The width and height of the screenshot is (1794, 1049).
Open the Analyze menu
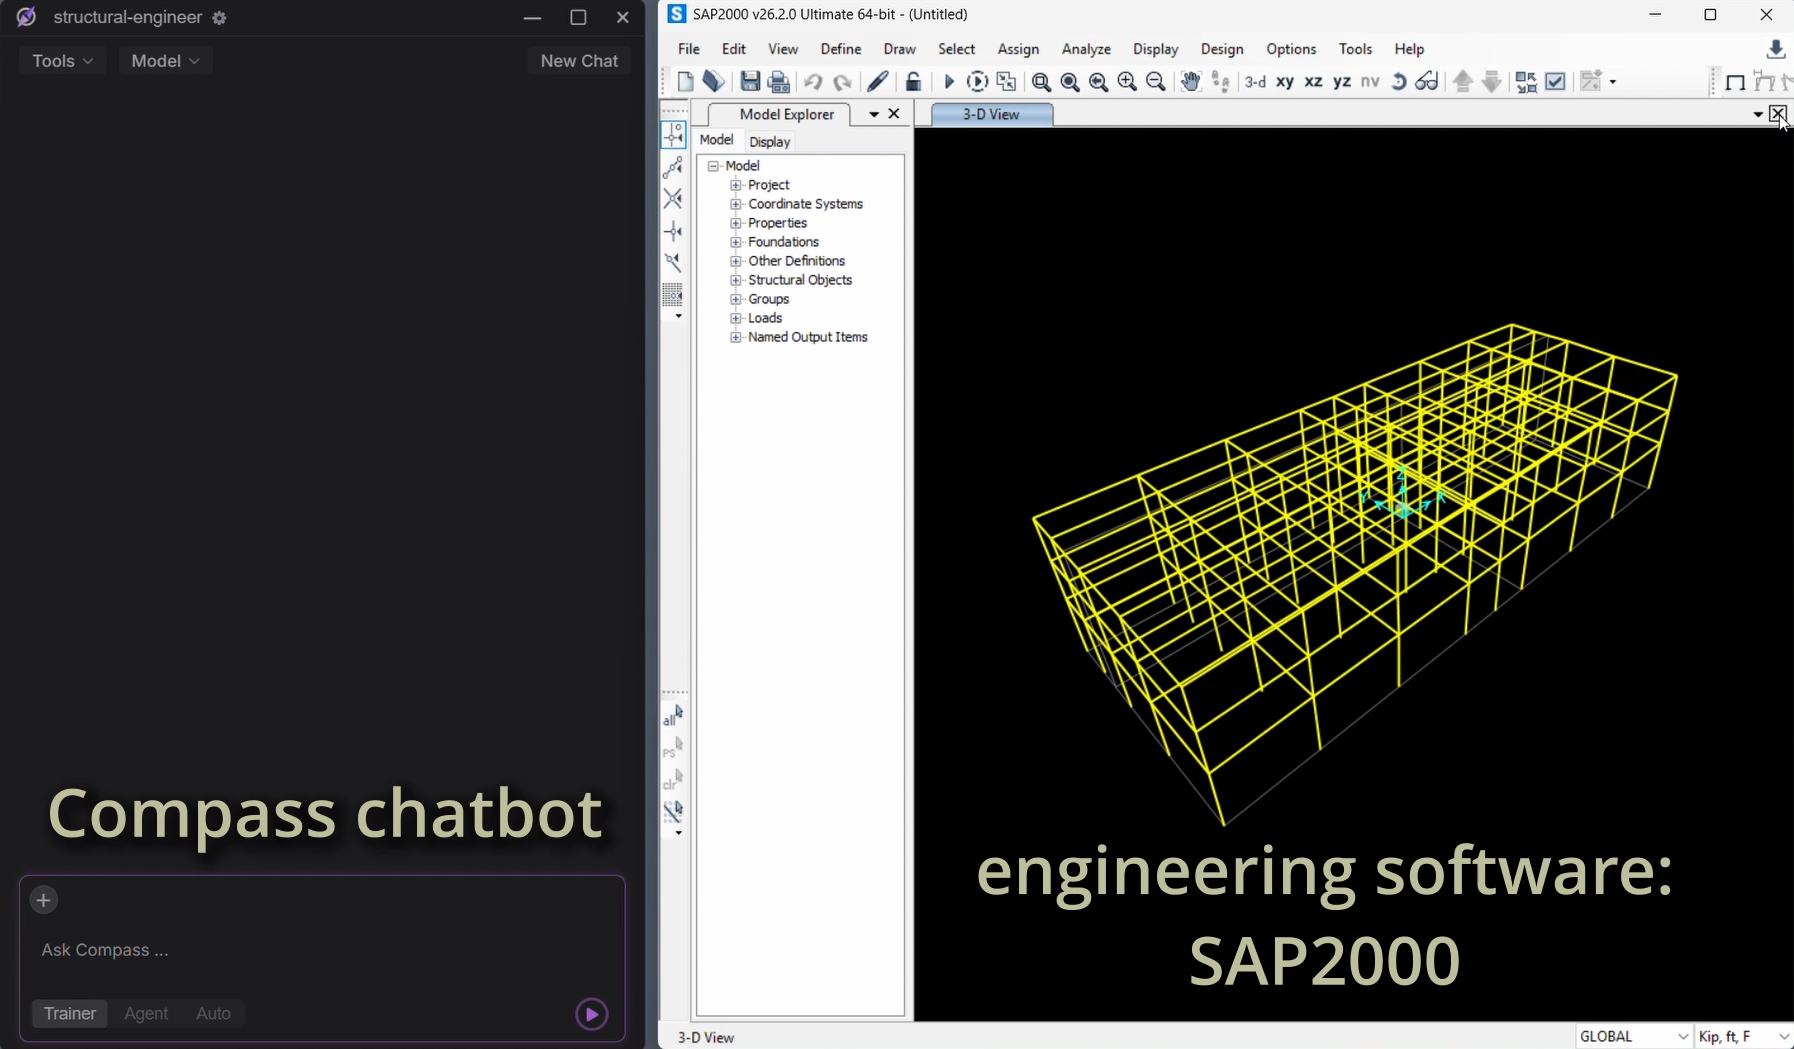coord(1086,49)
